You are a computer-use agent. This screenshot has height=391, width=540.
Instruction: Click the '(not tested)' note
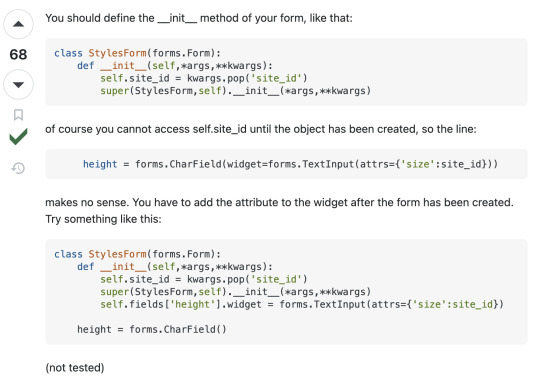point(75,368)
